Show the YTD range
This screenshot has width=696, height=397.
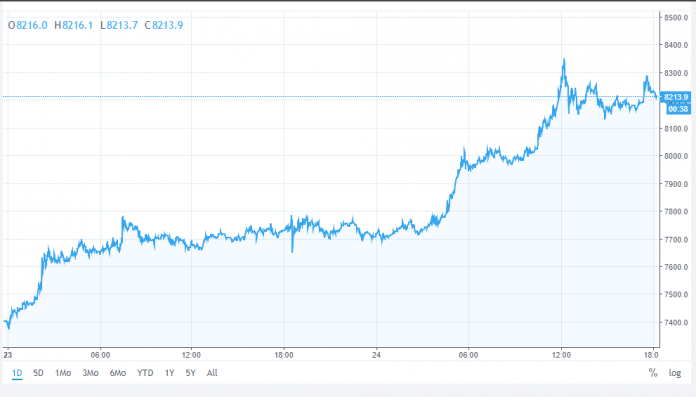[x=145, y=373]
